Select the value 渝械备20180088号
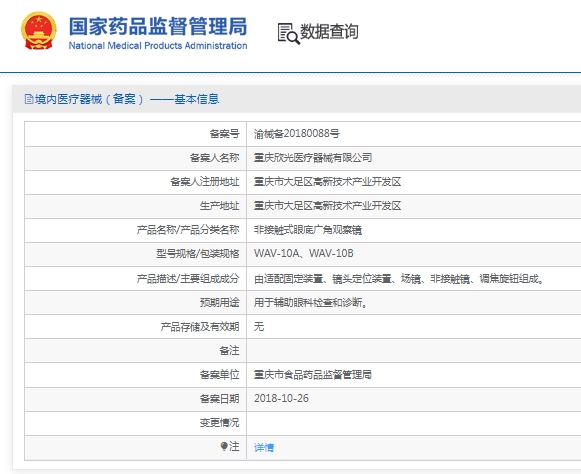 tap(296, 133)
